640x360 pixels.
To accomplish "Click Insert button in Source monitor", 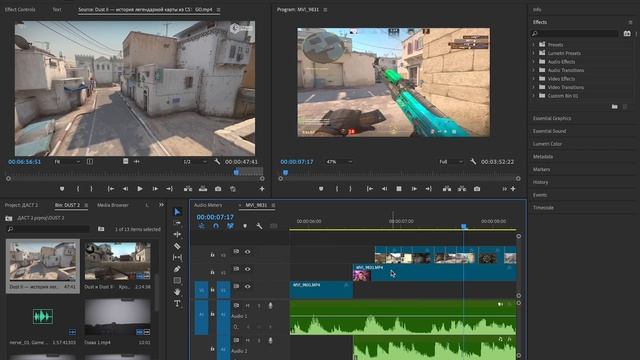I will (188, 189).
